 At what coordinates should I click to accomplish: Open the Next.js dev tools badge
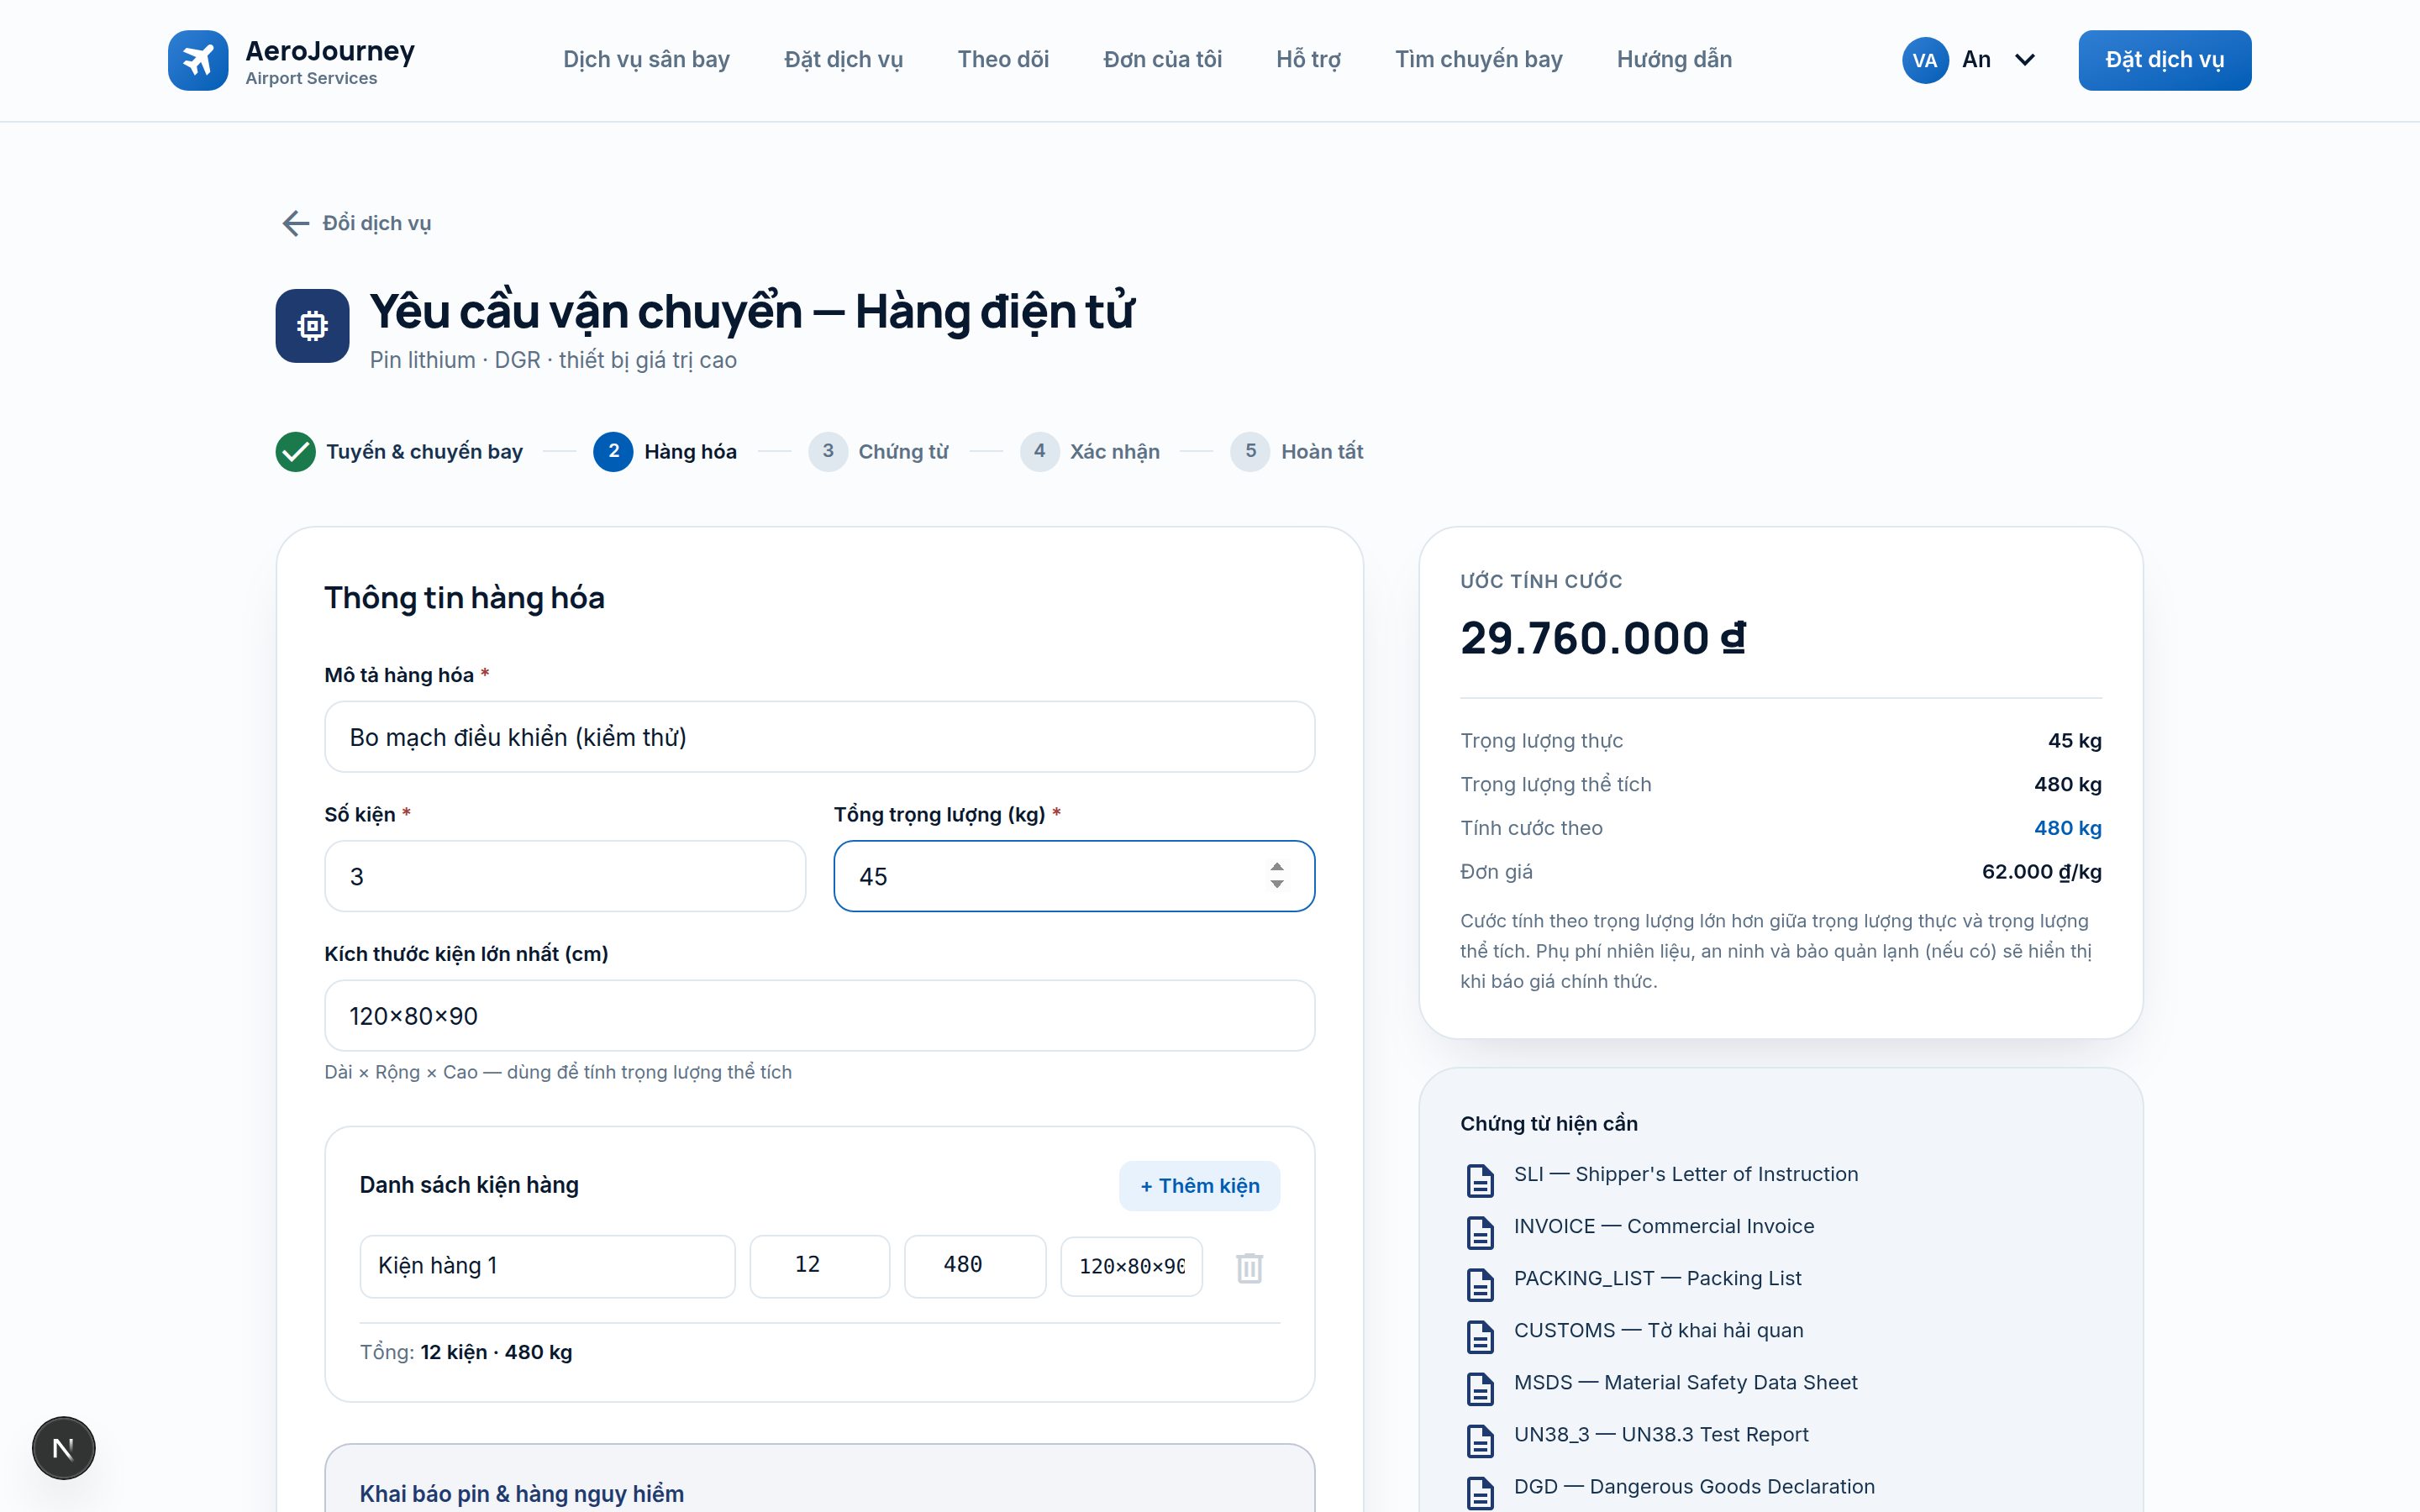click(63, 1448)
